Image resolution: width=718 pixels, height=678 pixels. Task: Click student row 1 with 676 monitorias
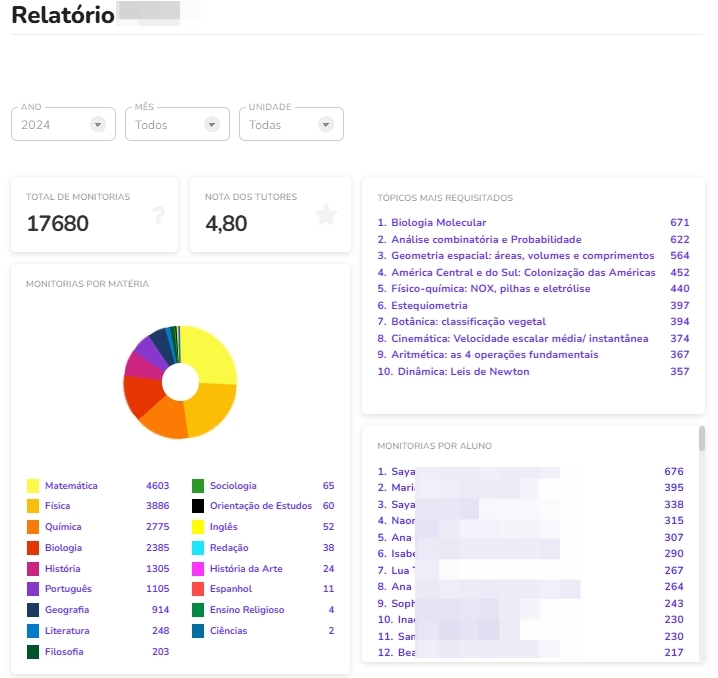(x=530, y=472)
